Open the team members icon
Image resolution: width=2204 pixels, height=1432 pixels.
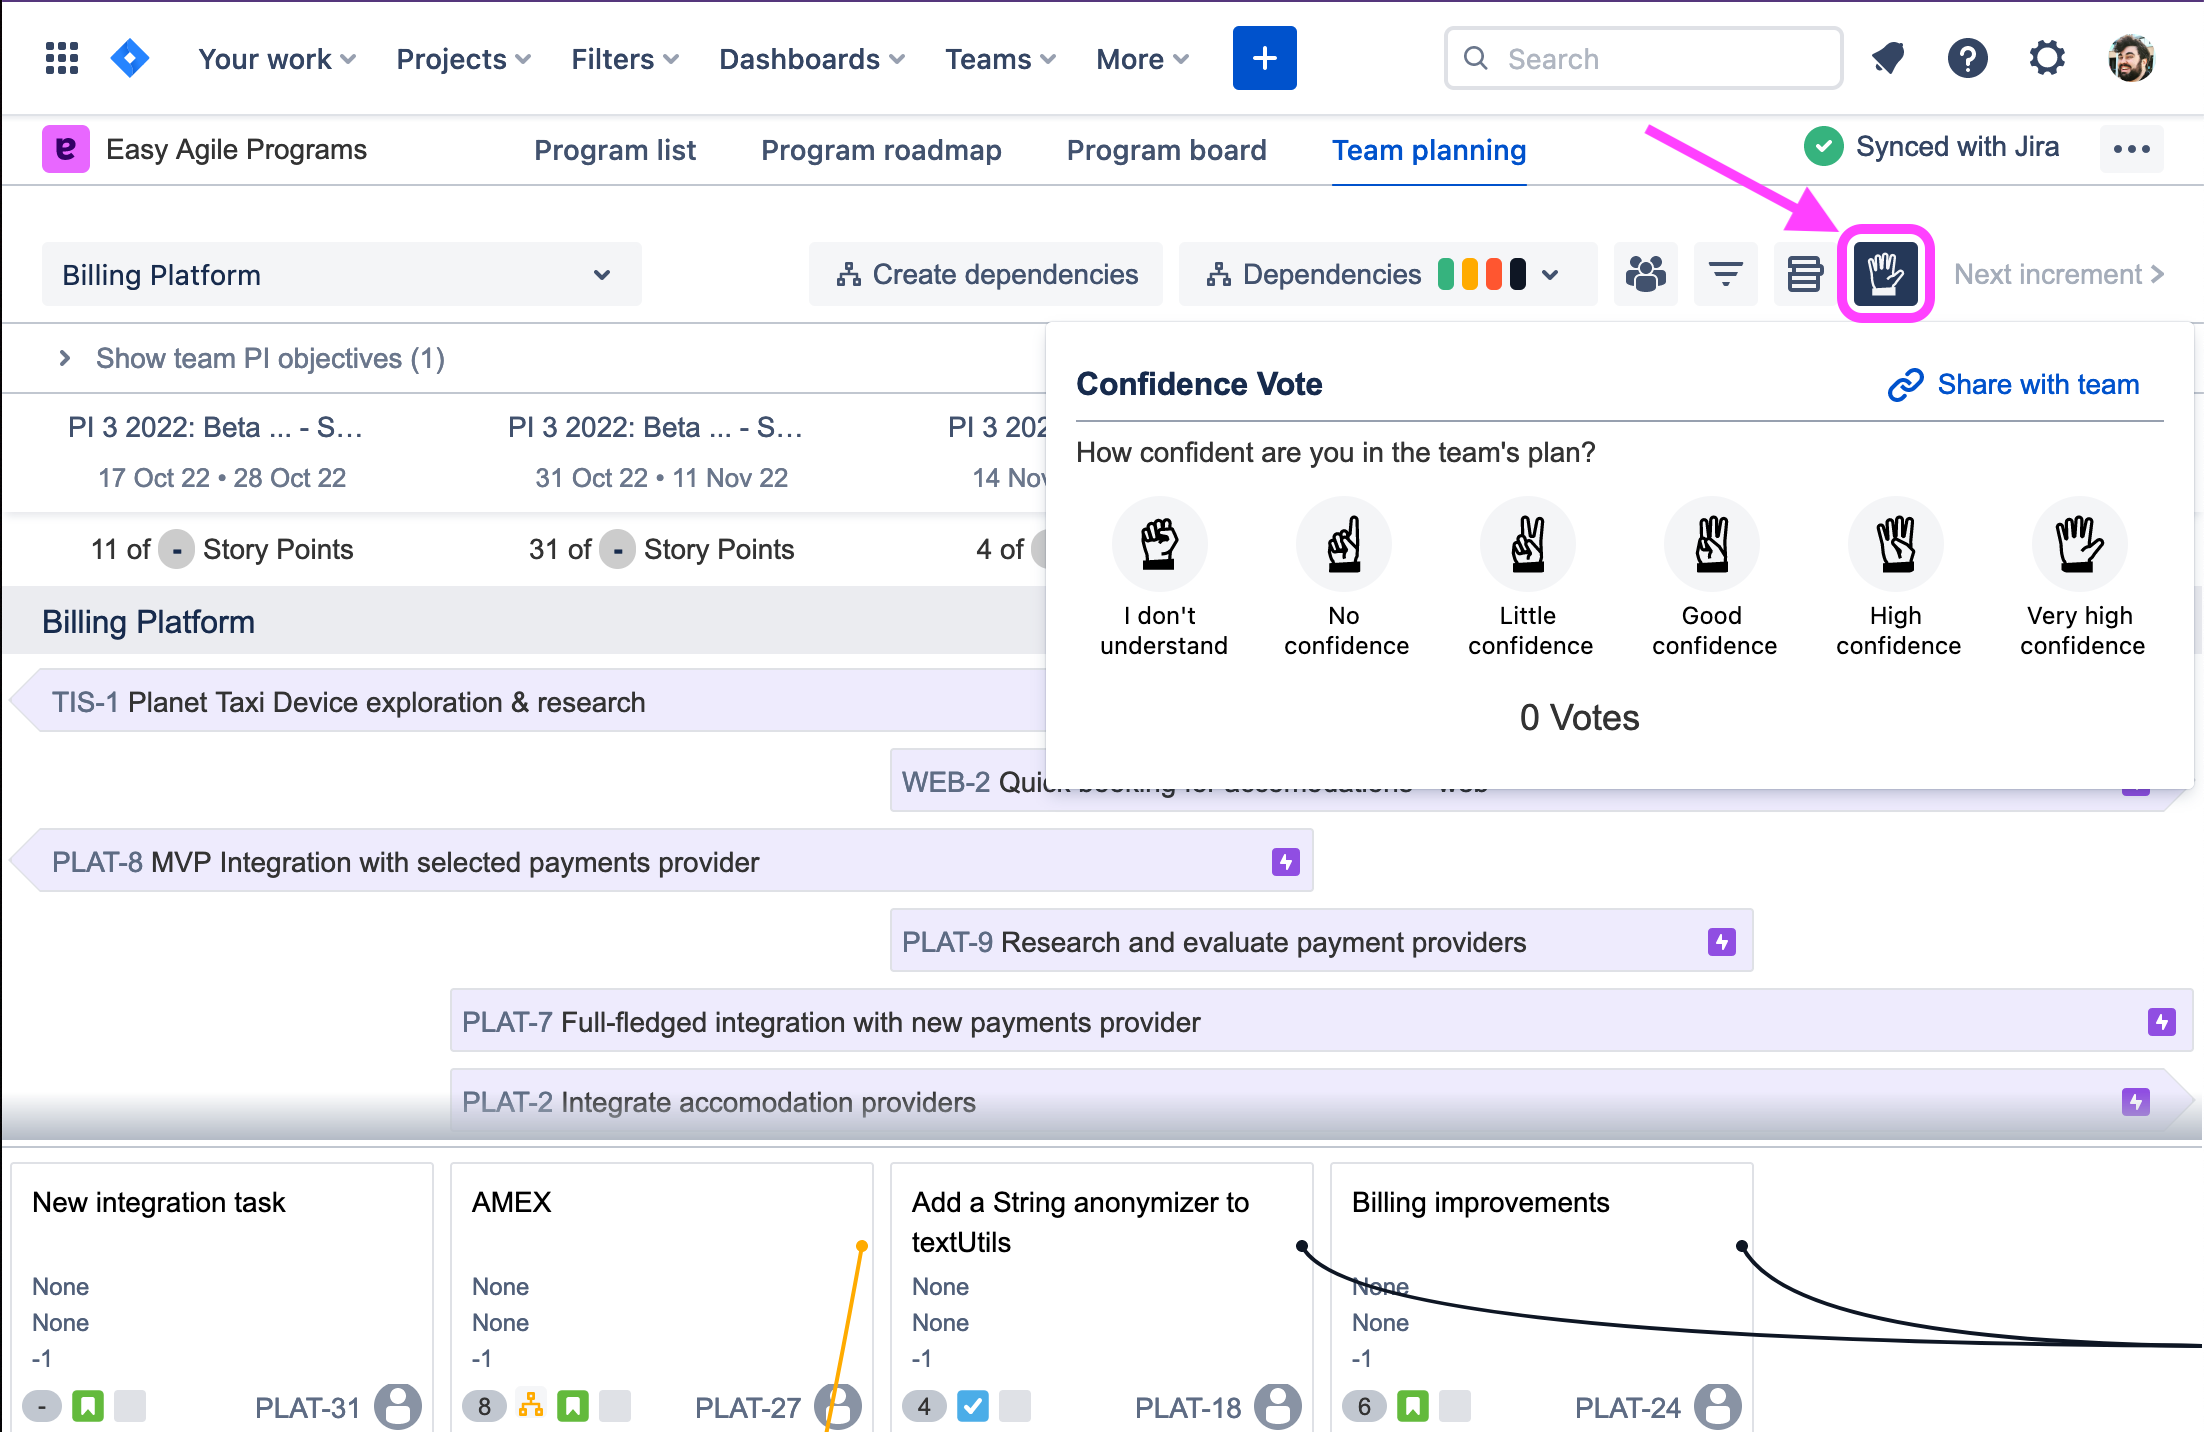[x=1645, y=274]
